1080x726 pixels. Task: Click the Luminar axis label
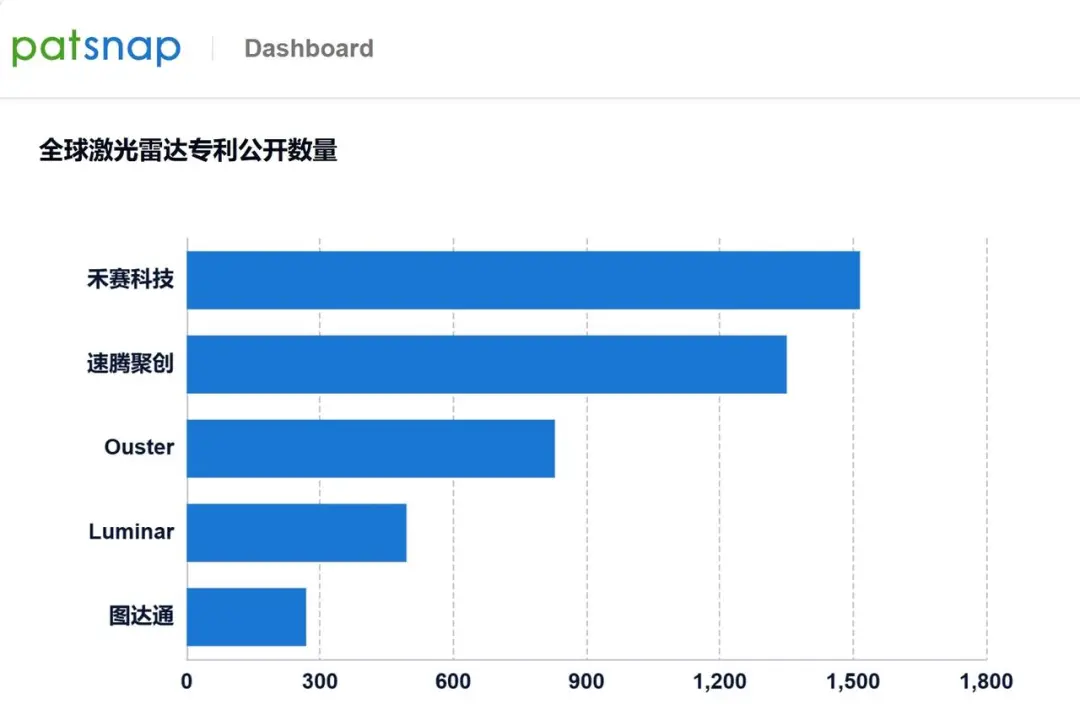tap(132, 531)
